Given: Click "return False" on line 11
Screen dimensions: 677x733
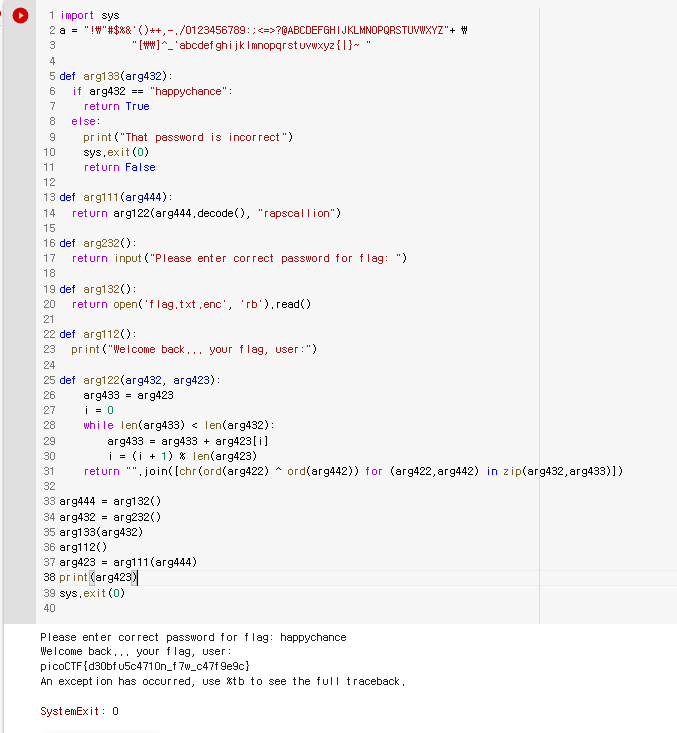Looking at the screenshot, I should click(x=119, y=167).
